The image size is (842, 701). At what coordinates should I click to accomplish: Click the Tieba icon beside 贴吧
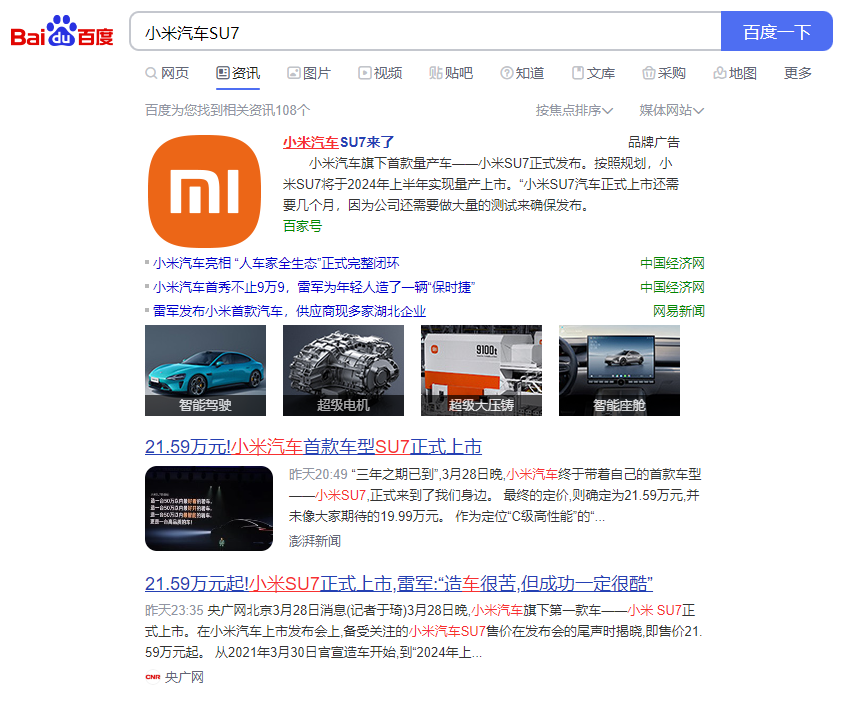click(435, 73)
